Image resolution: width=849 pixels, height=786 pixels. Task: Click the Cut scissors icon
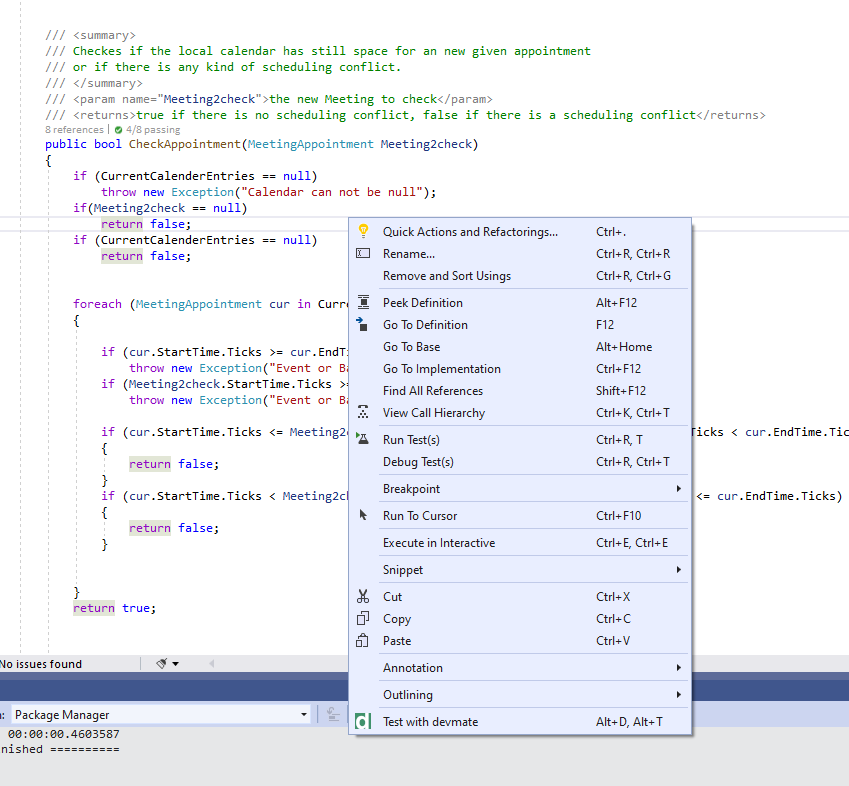(363, 597)
